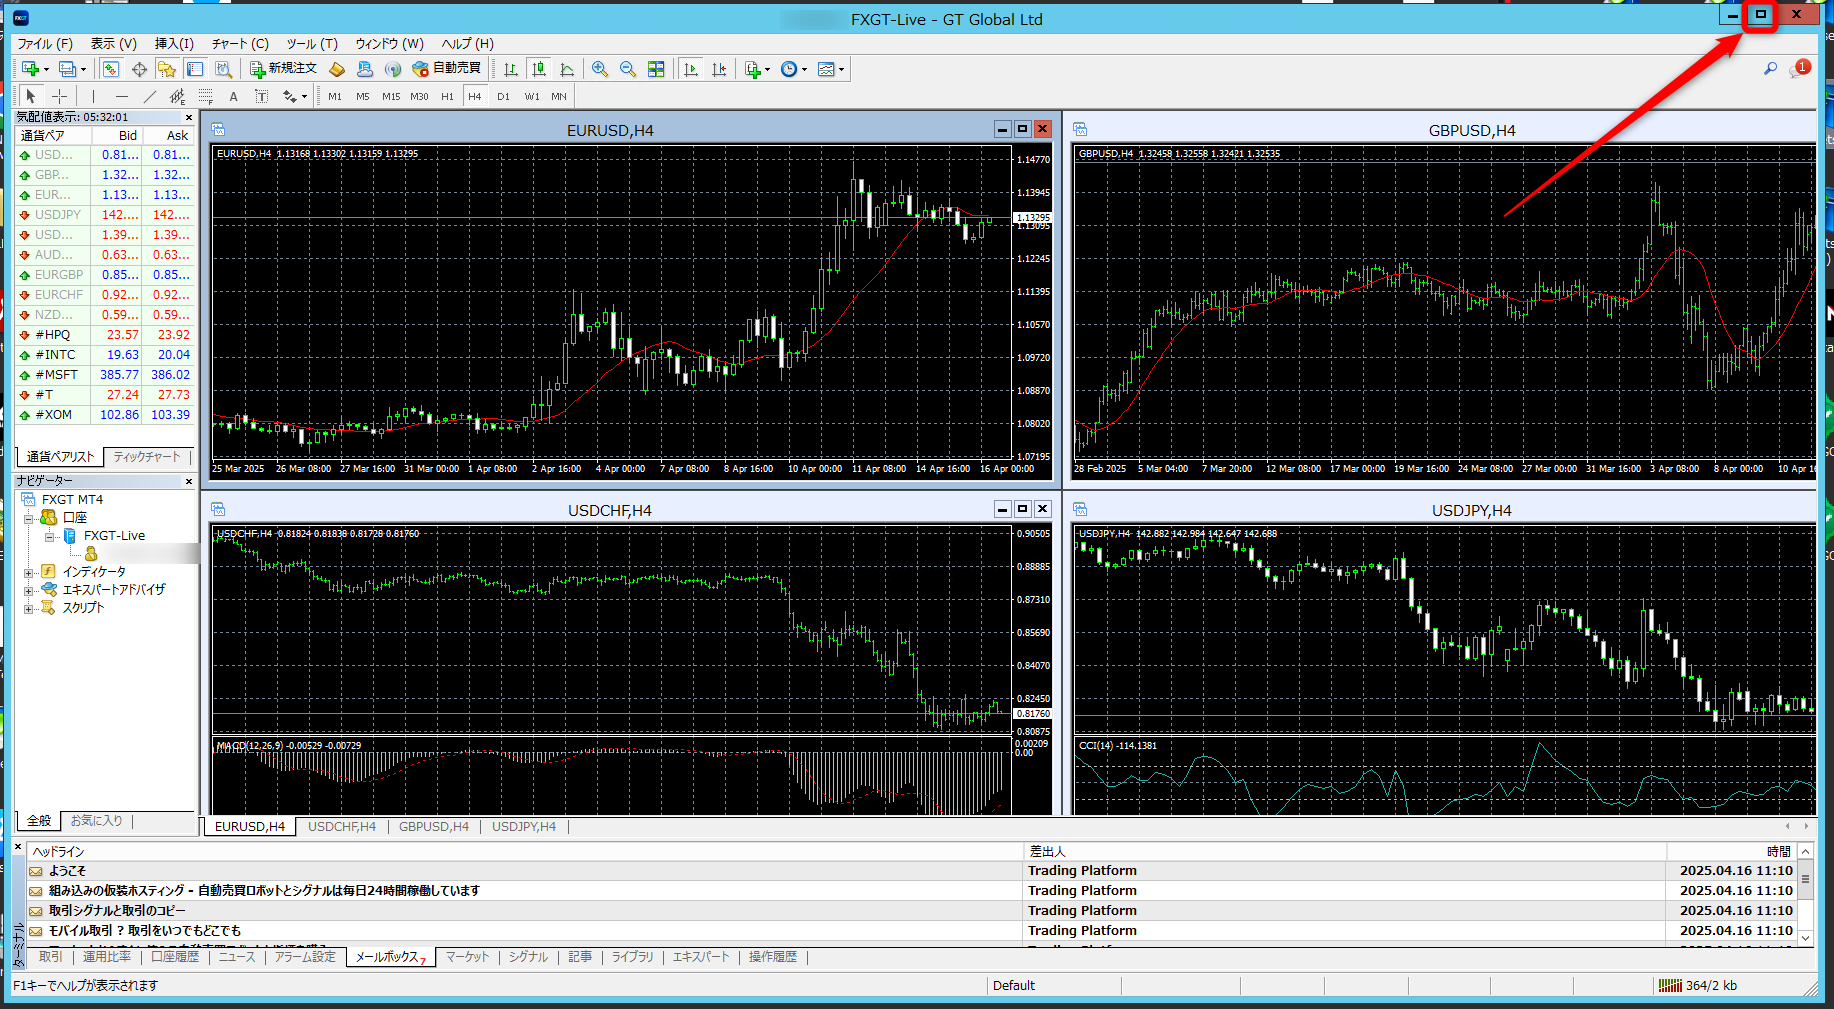This screenshot has height=1009, width=1834.
Task: Tile chart windows with the grid icon
Action: point(656,69)
